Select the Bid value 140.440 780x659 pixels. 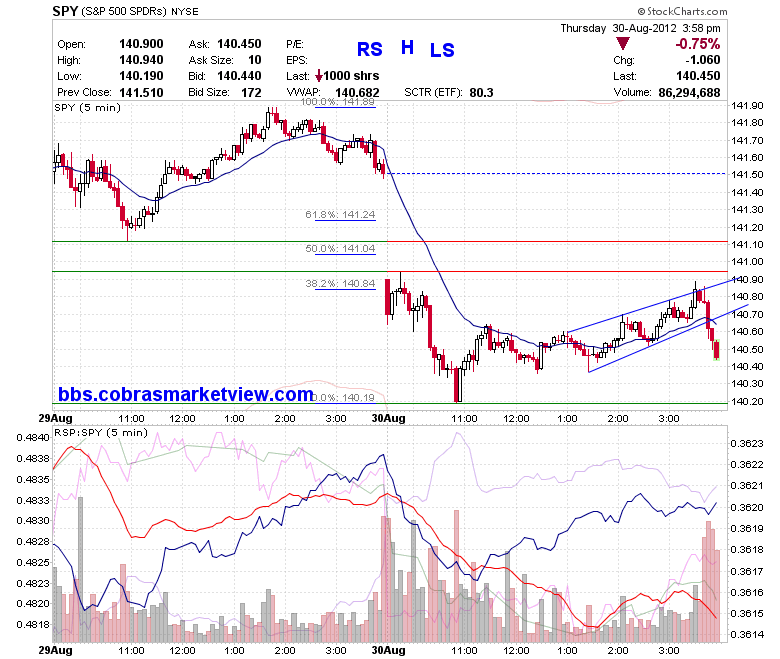click(239, 76)
